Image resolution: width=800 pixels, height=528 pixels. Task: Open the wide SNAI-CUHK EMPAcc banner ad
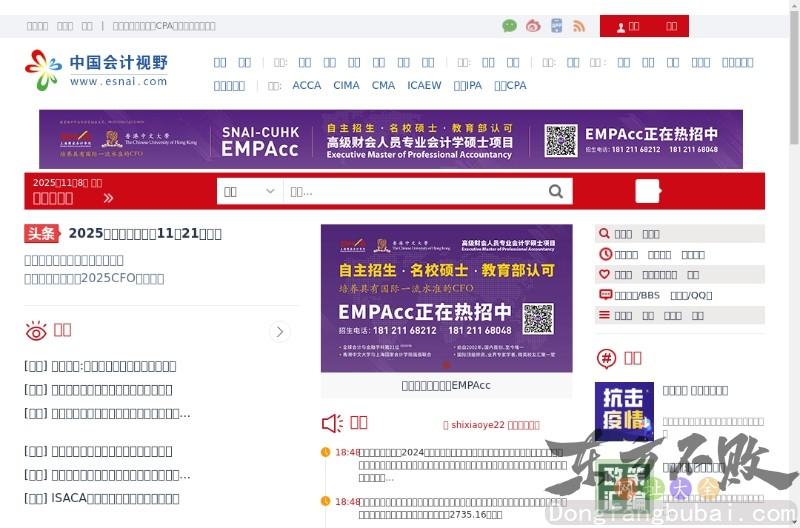coord(391,139)
